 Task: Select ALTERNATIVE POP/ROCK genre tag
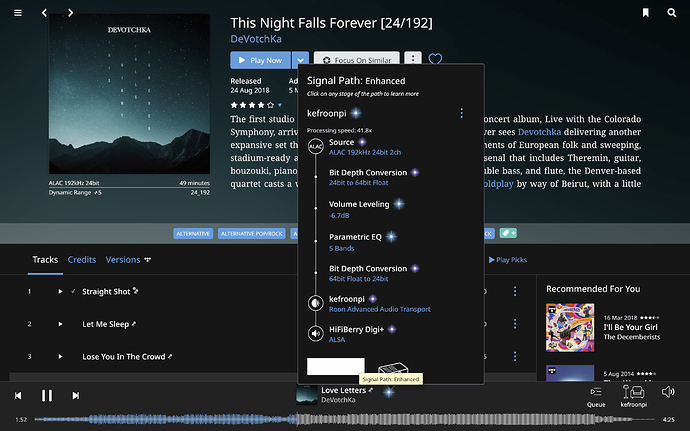pos(252,233)
